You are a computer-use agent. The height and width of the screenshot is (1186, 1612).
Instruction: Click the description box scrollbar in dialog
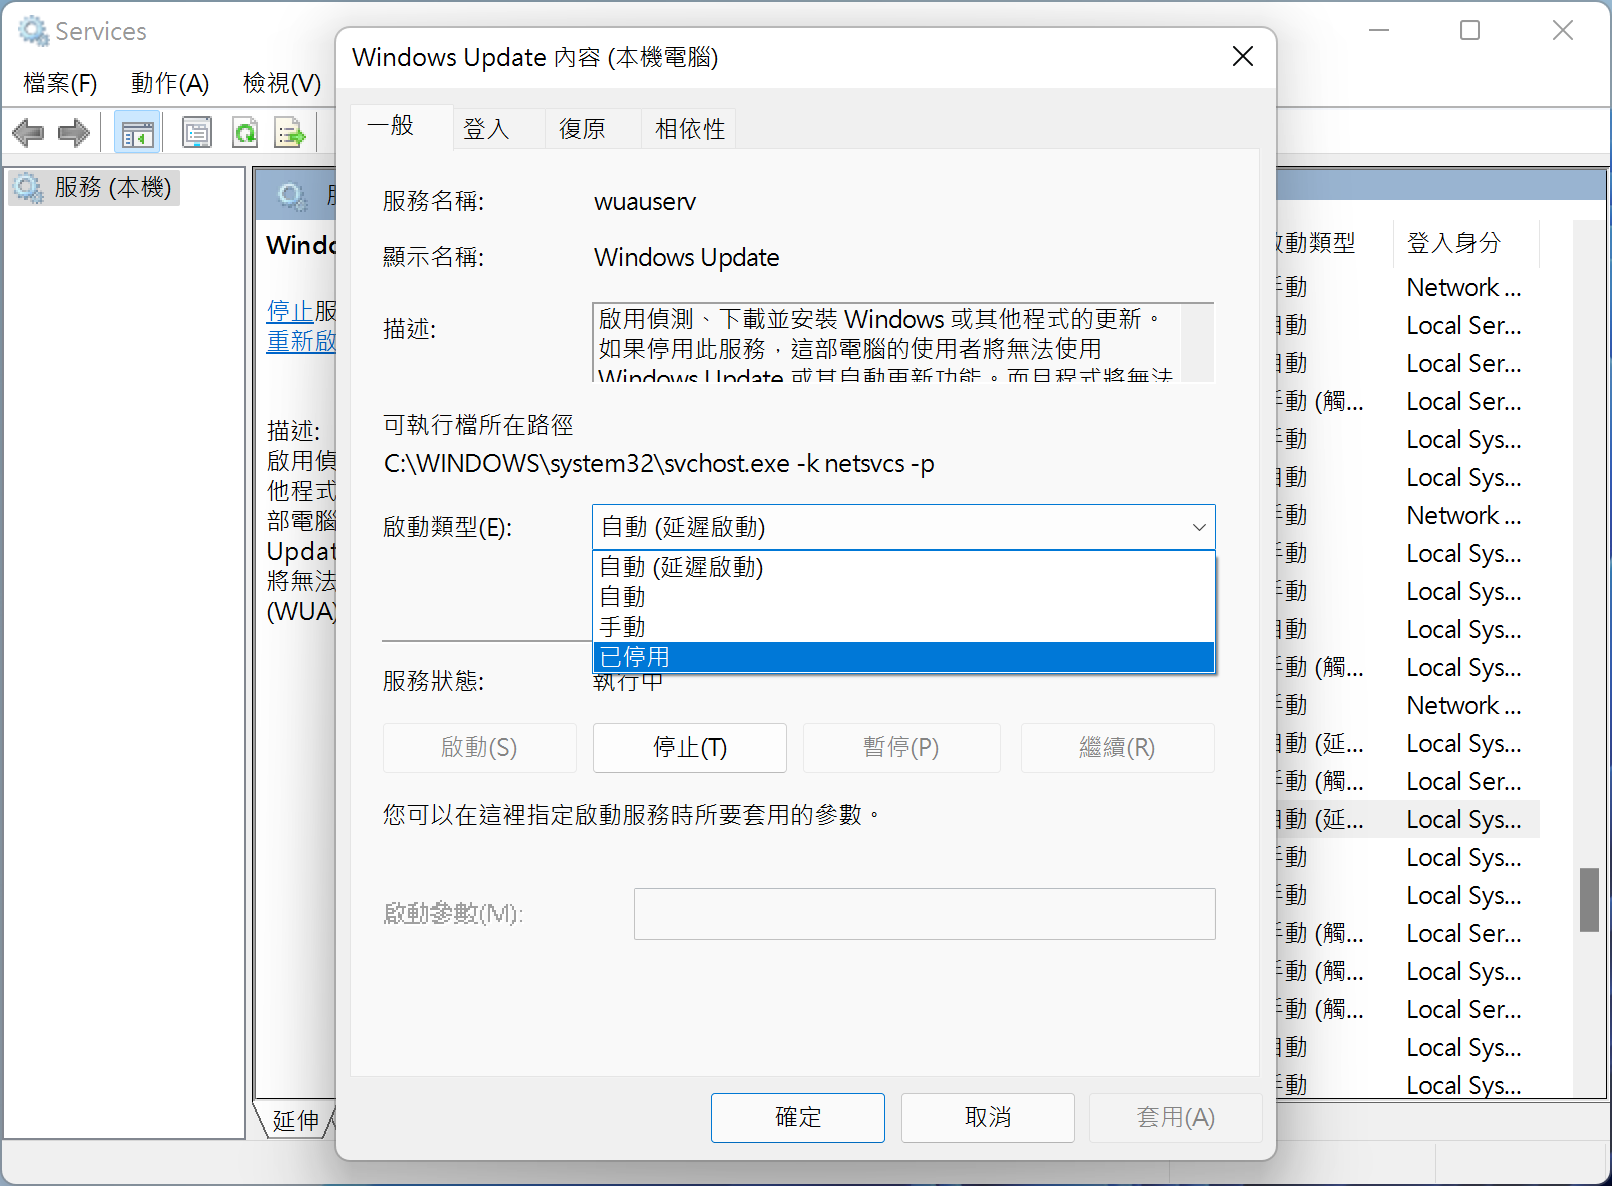pos(1198,342)
